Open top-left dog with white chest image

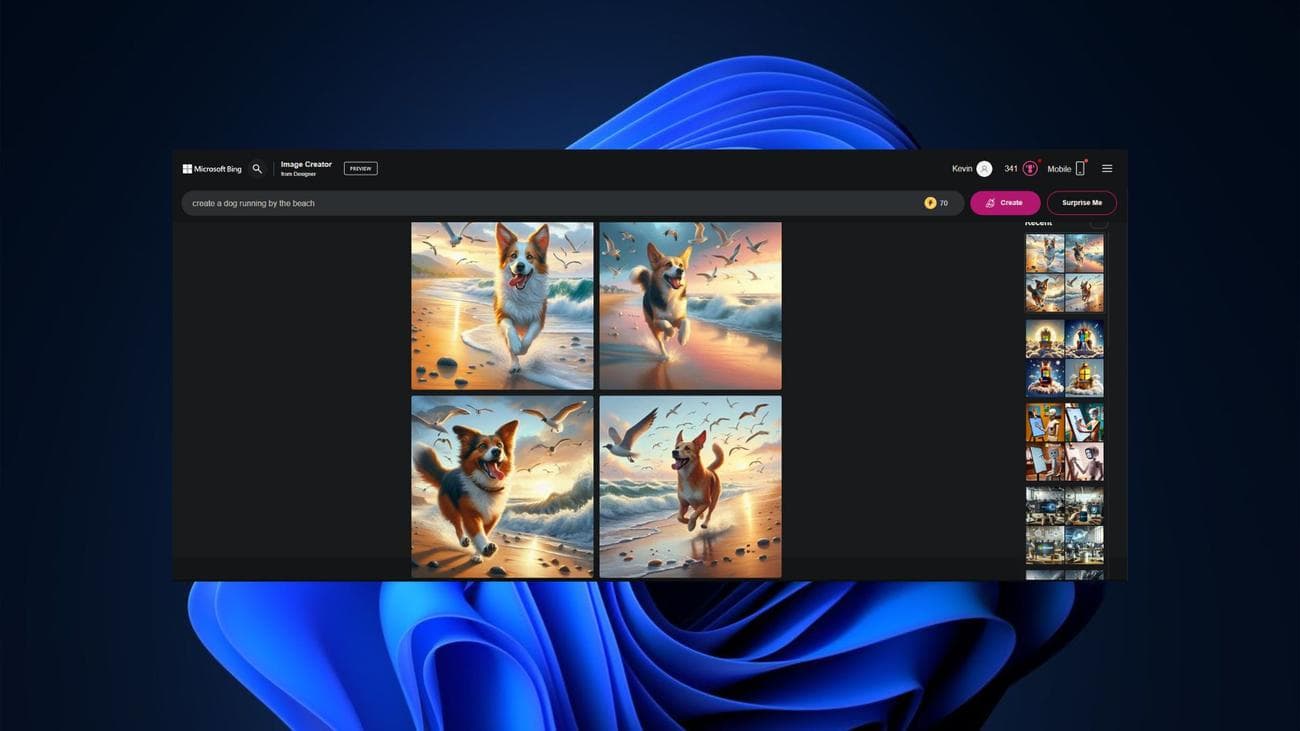click(x=502, y=305)
